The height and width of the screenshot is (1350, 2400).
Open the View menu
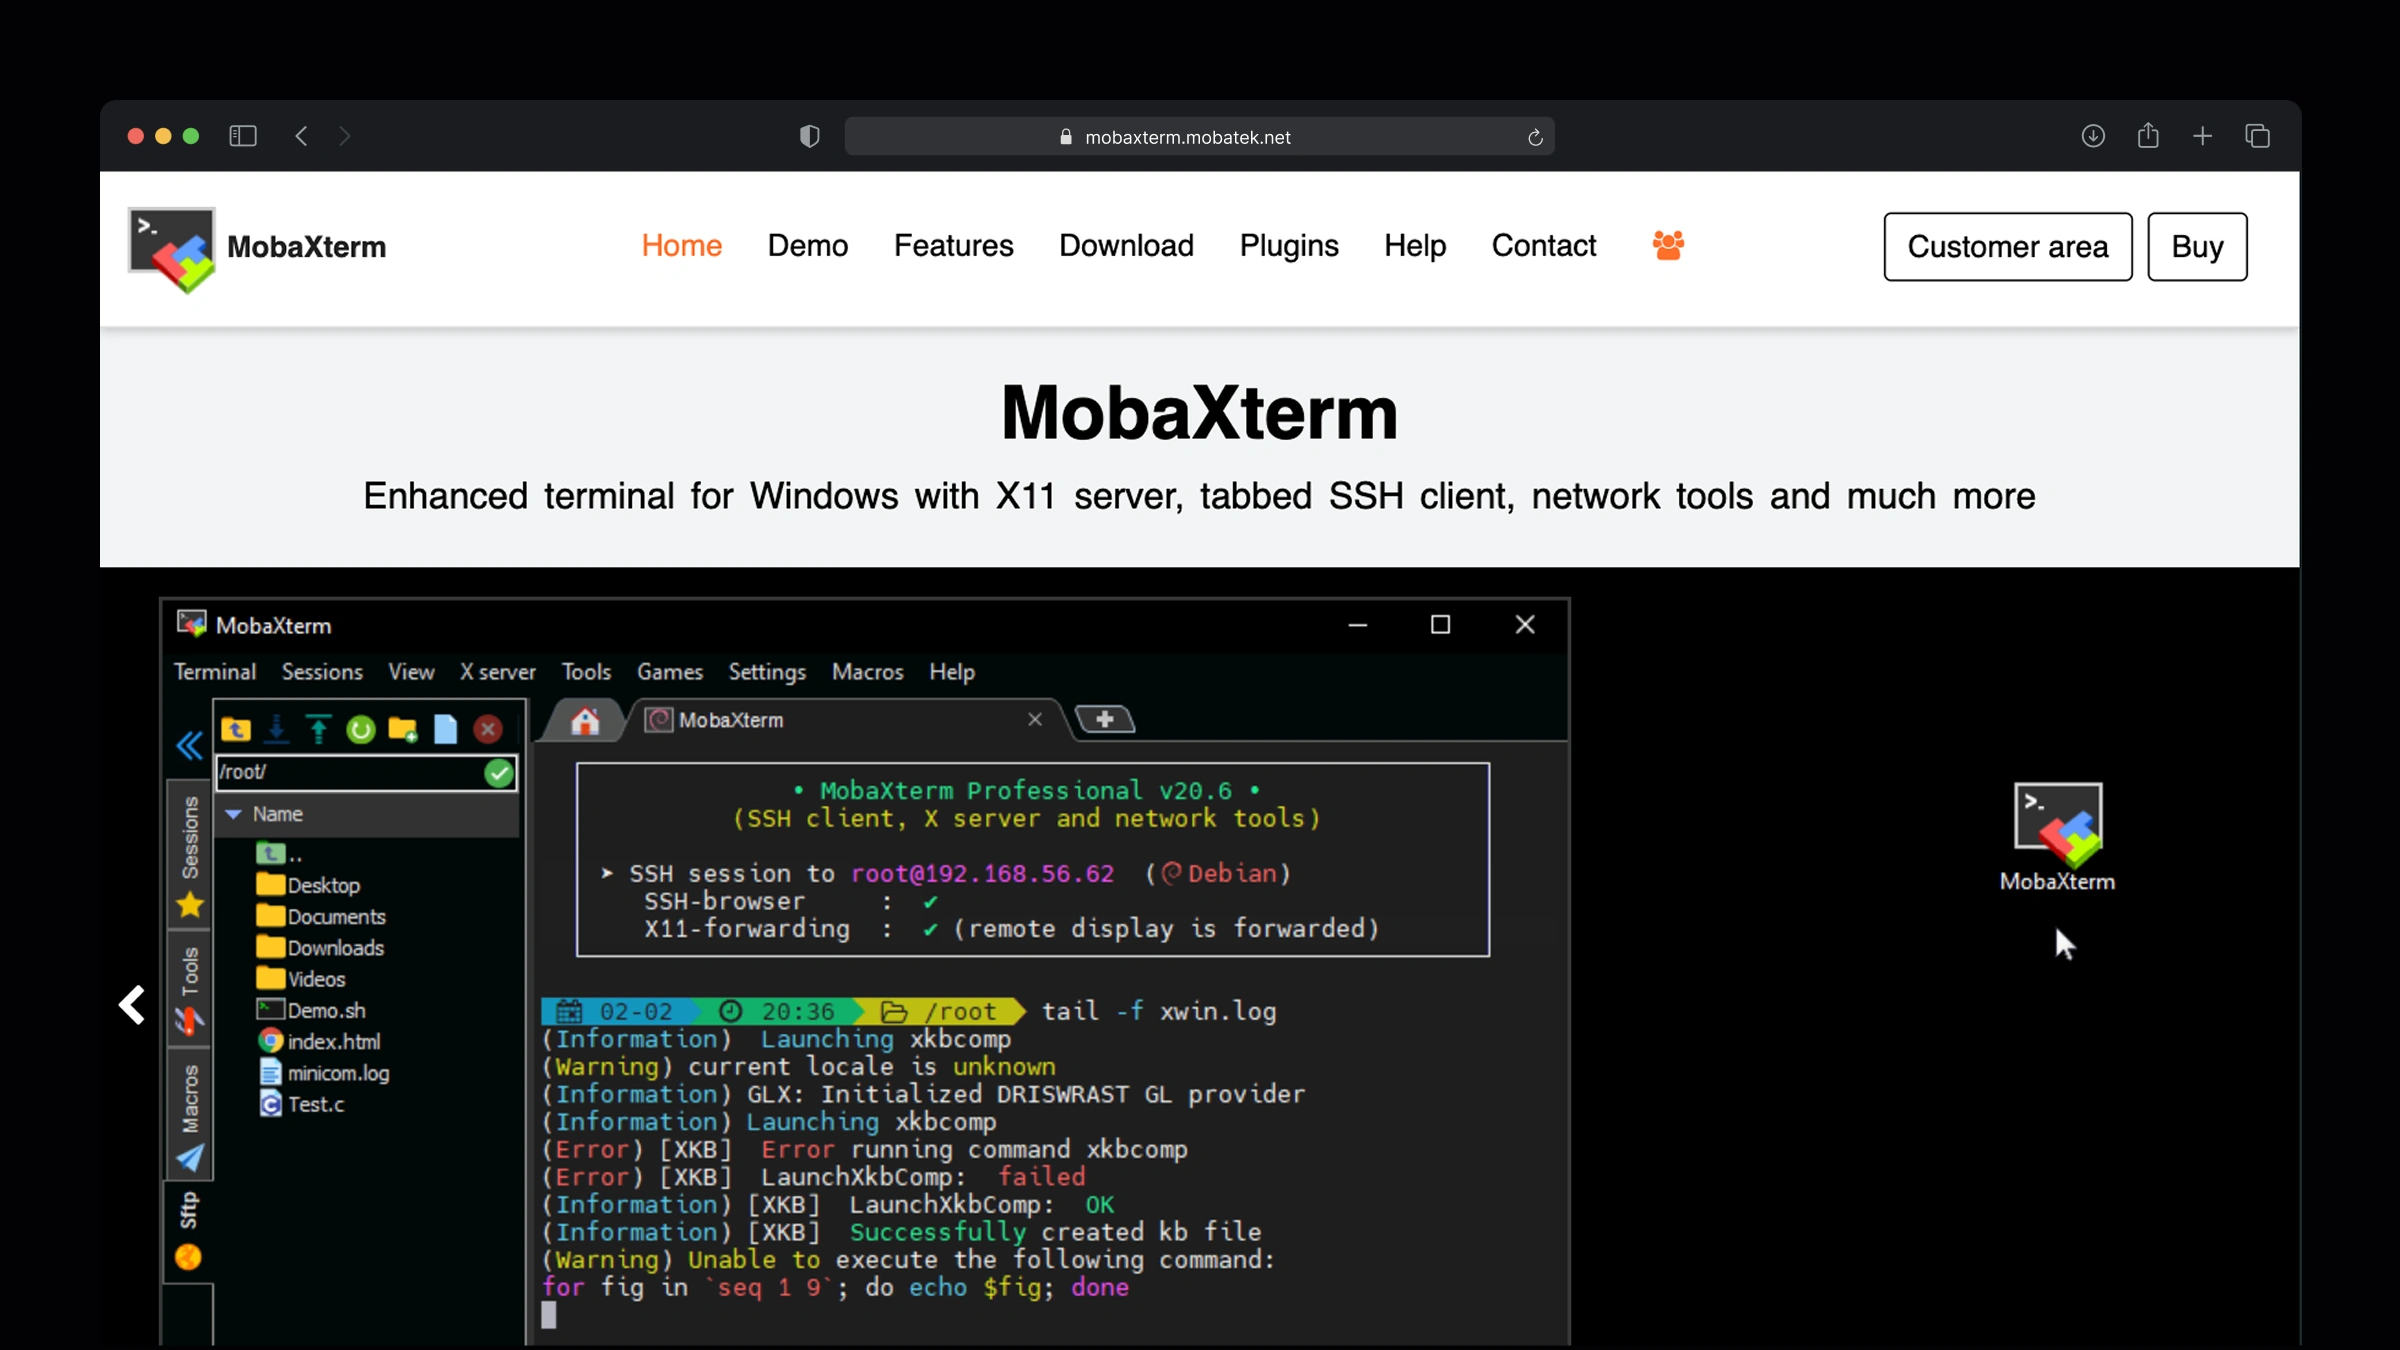coord(411,672)
